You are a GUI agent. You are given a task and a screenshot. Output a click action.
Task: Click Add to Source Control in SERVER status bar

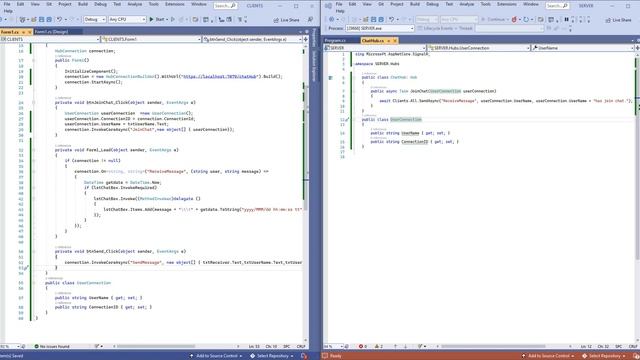(548, 356)
